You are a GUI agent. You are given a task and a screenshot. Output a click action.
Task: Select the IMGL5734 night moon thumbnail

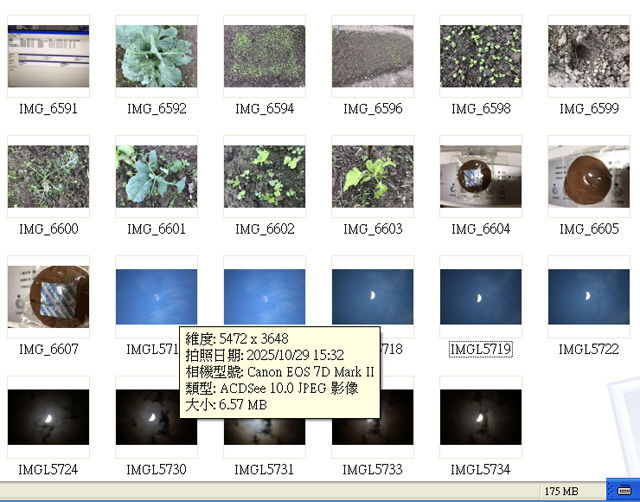[480, 417]
